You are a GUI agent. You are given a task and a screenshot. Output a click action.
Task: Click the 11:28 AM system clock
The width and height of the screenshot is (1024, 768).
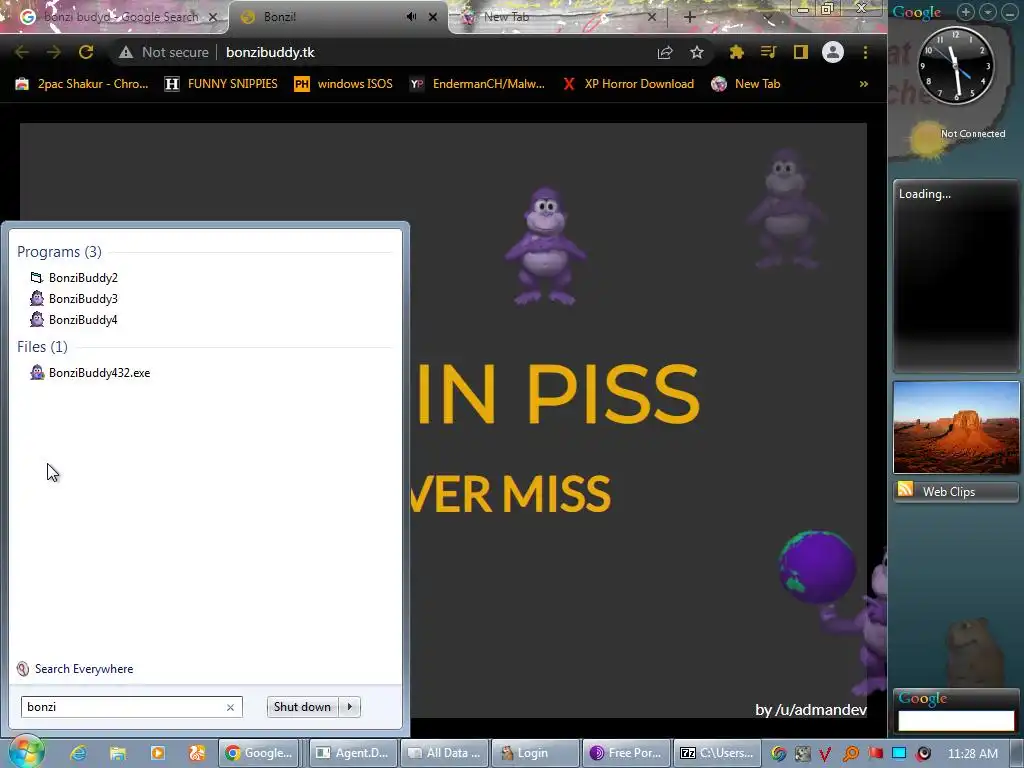[972, 754]
